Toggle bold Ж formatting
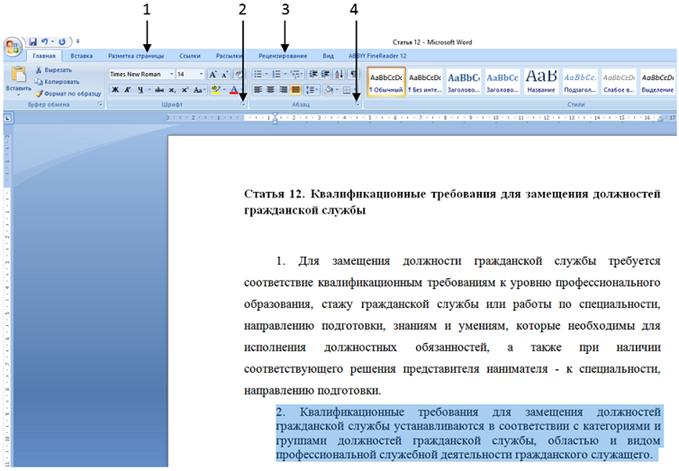679x471 pixels. (115, 90)
